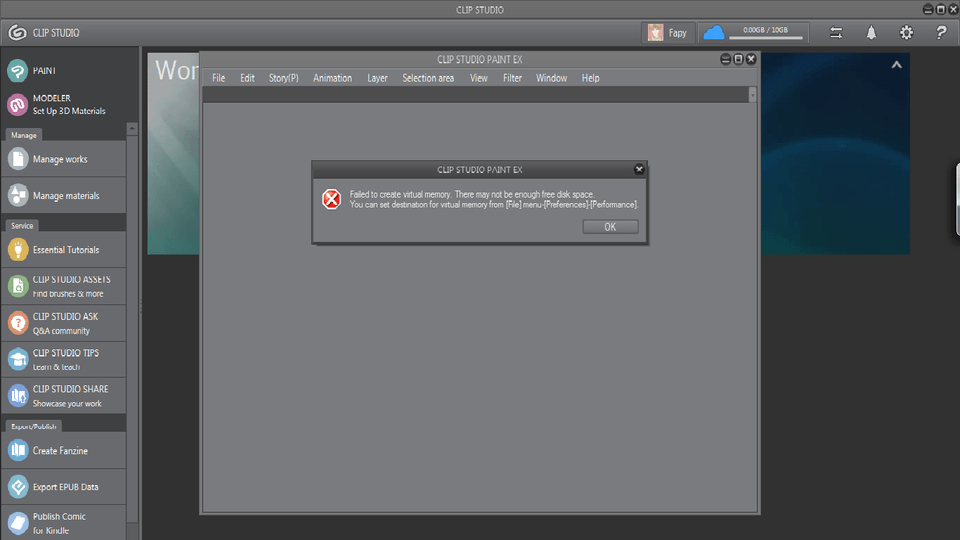This screenshot has height=540, width=960.
Task: Click OK in the error dialog
Action: 610,227
